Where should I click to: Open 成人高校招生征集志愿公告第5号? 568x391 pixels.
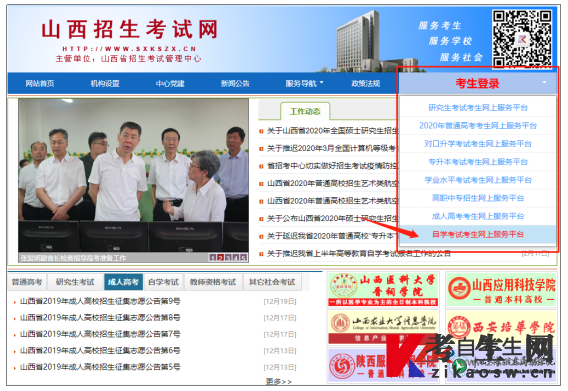100,367
